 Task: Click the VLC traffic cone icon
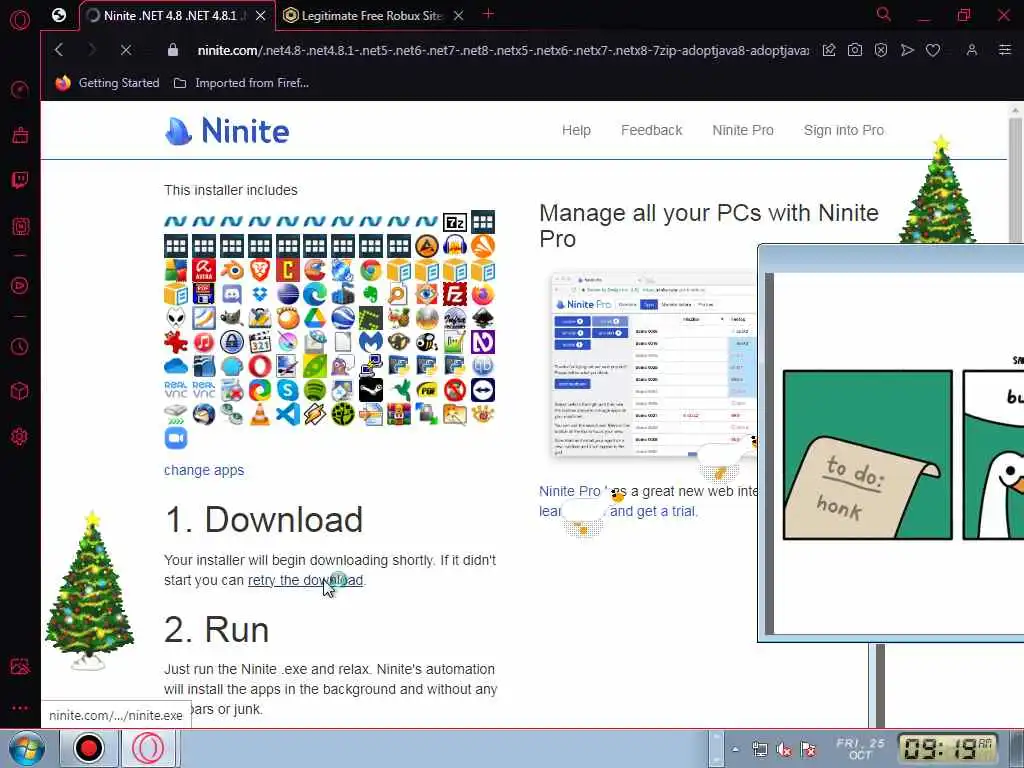pyautogui.click(x=259, y=415)
